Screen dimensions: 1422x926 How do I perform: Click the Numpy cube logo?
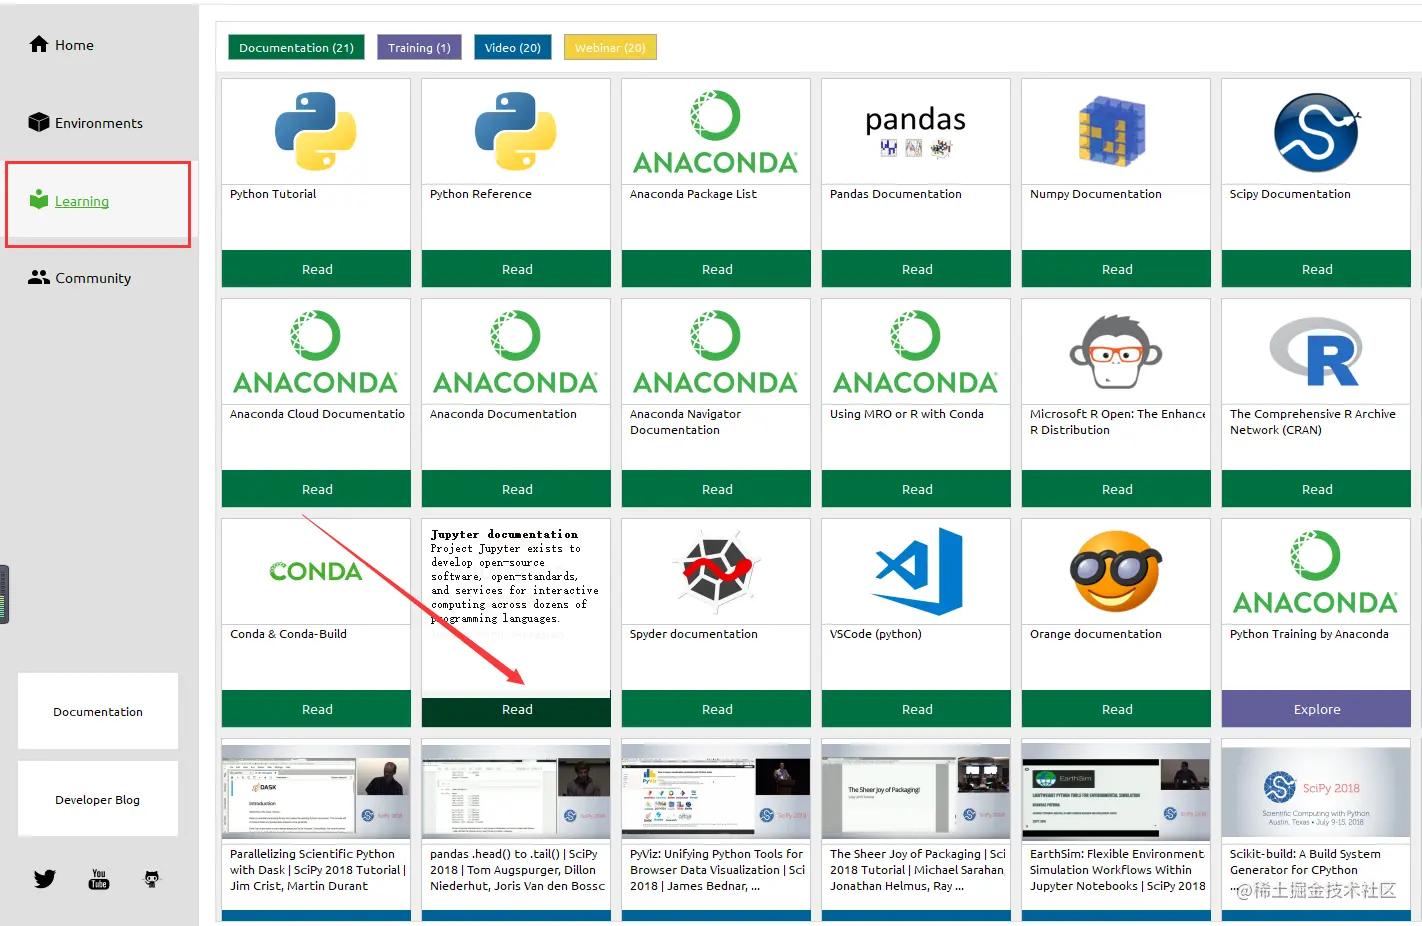tap(1112, 131)
